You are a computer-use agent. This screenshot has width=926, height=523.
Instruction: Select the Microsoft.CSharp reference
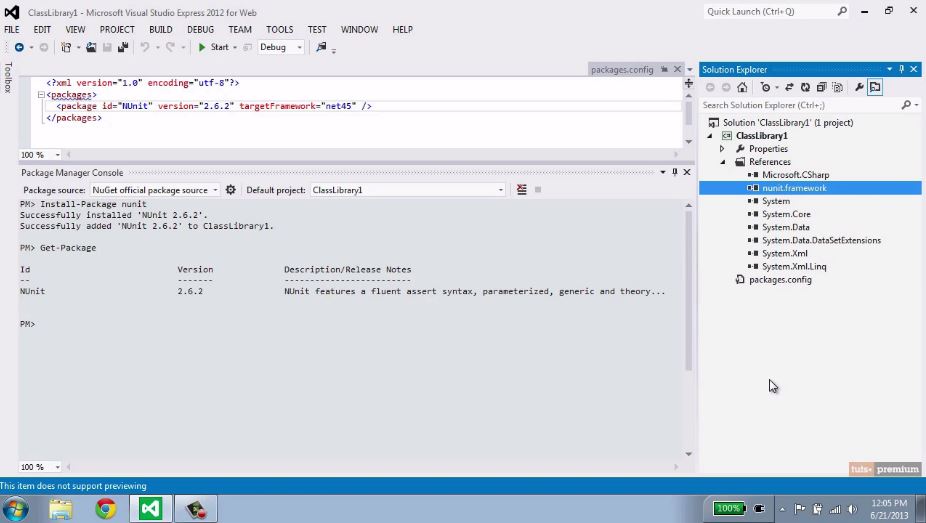pyautogui.click(x=795, y=175)
